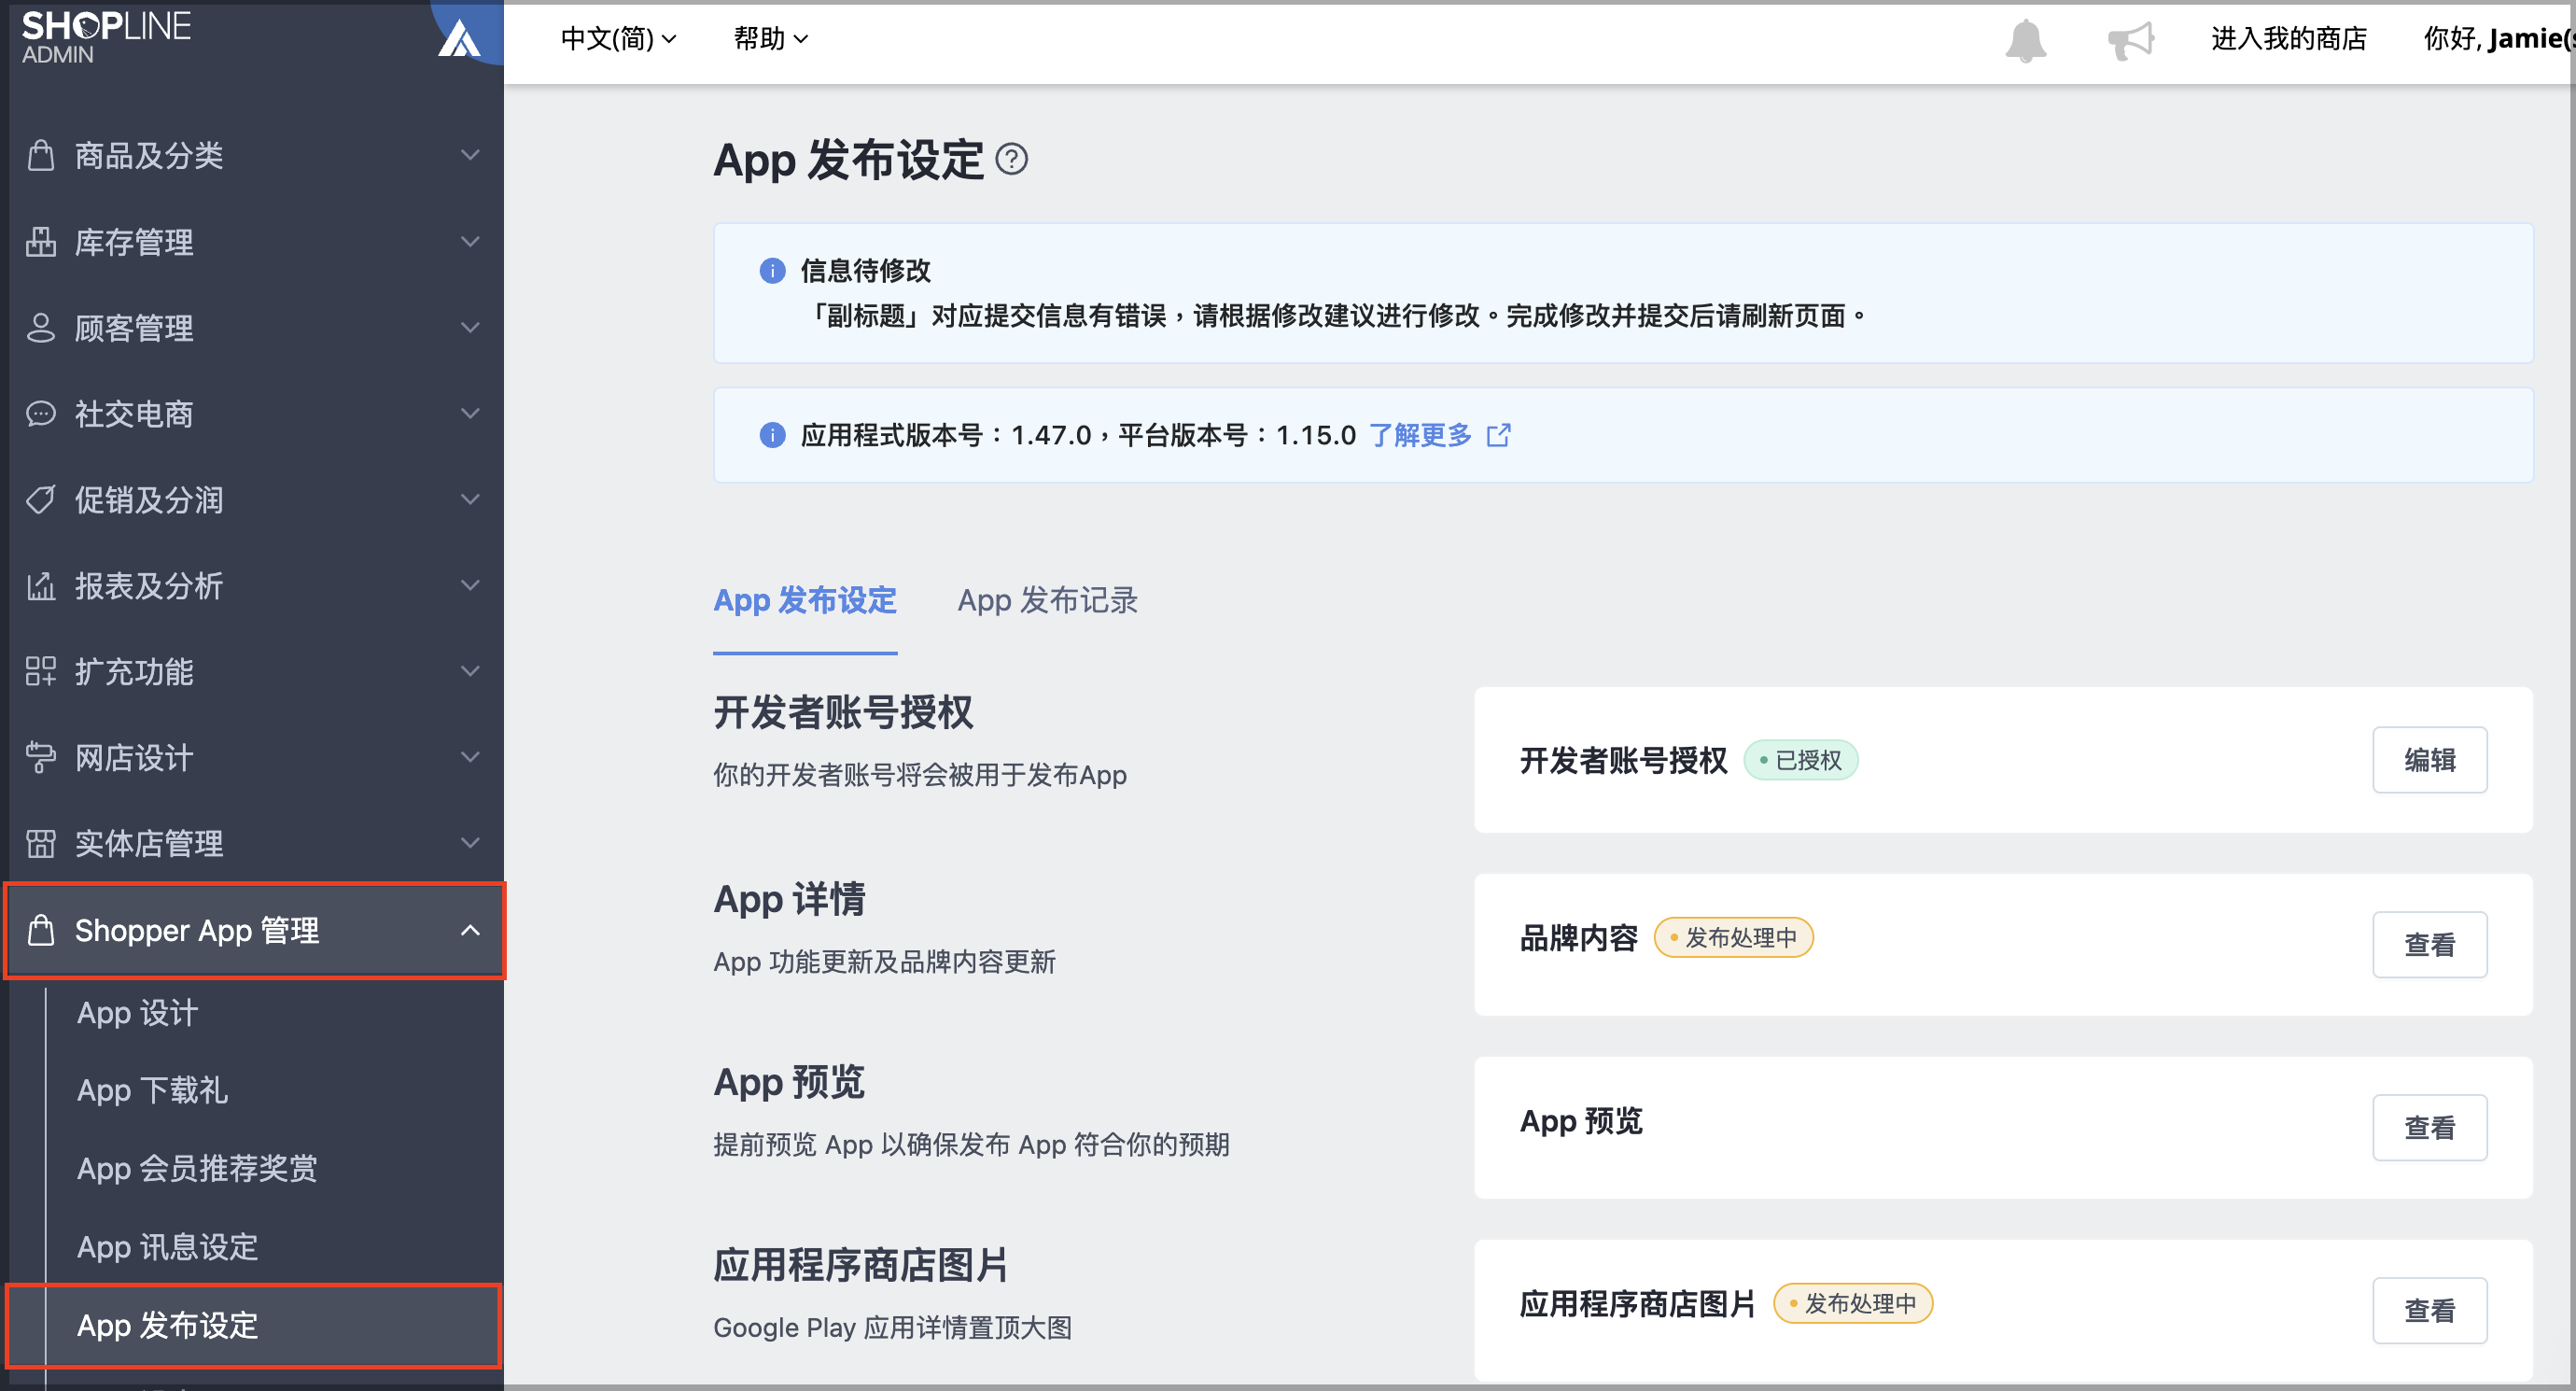
Task: Open App 设计 submenu item
Action: pyautogui.click(x=138, y=1012)
